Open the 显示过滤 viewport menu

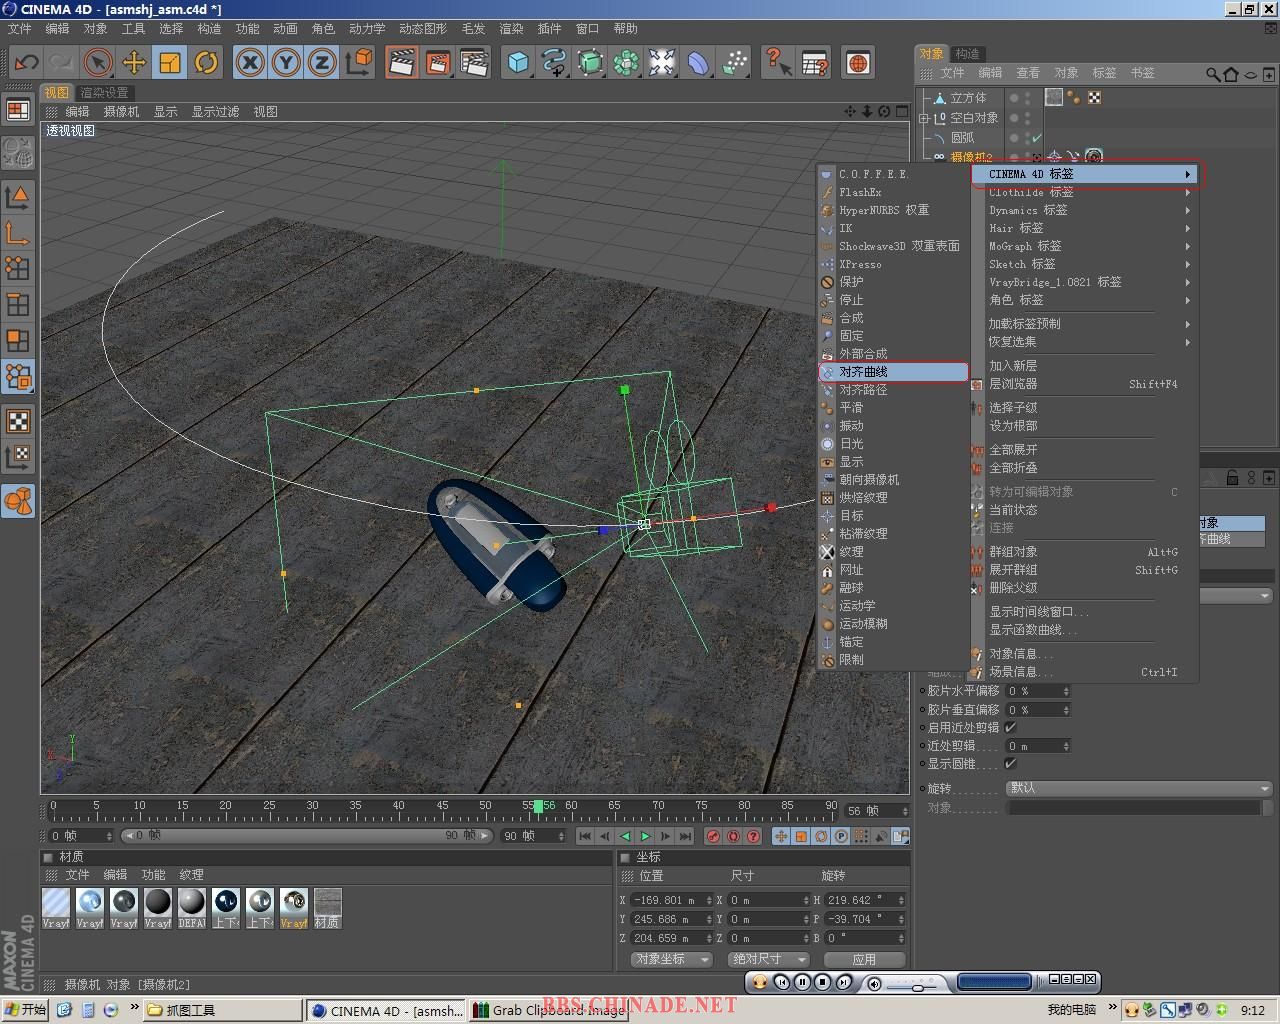pos(215,111)
